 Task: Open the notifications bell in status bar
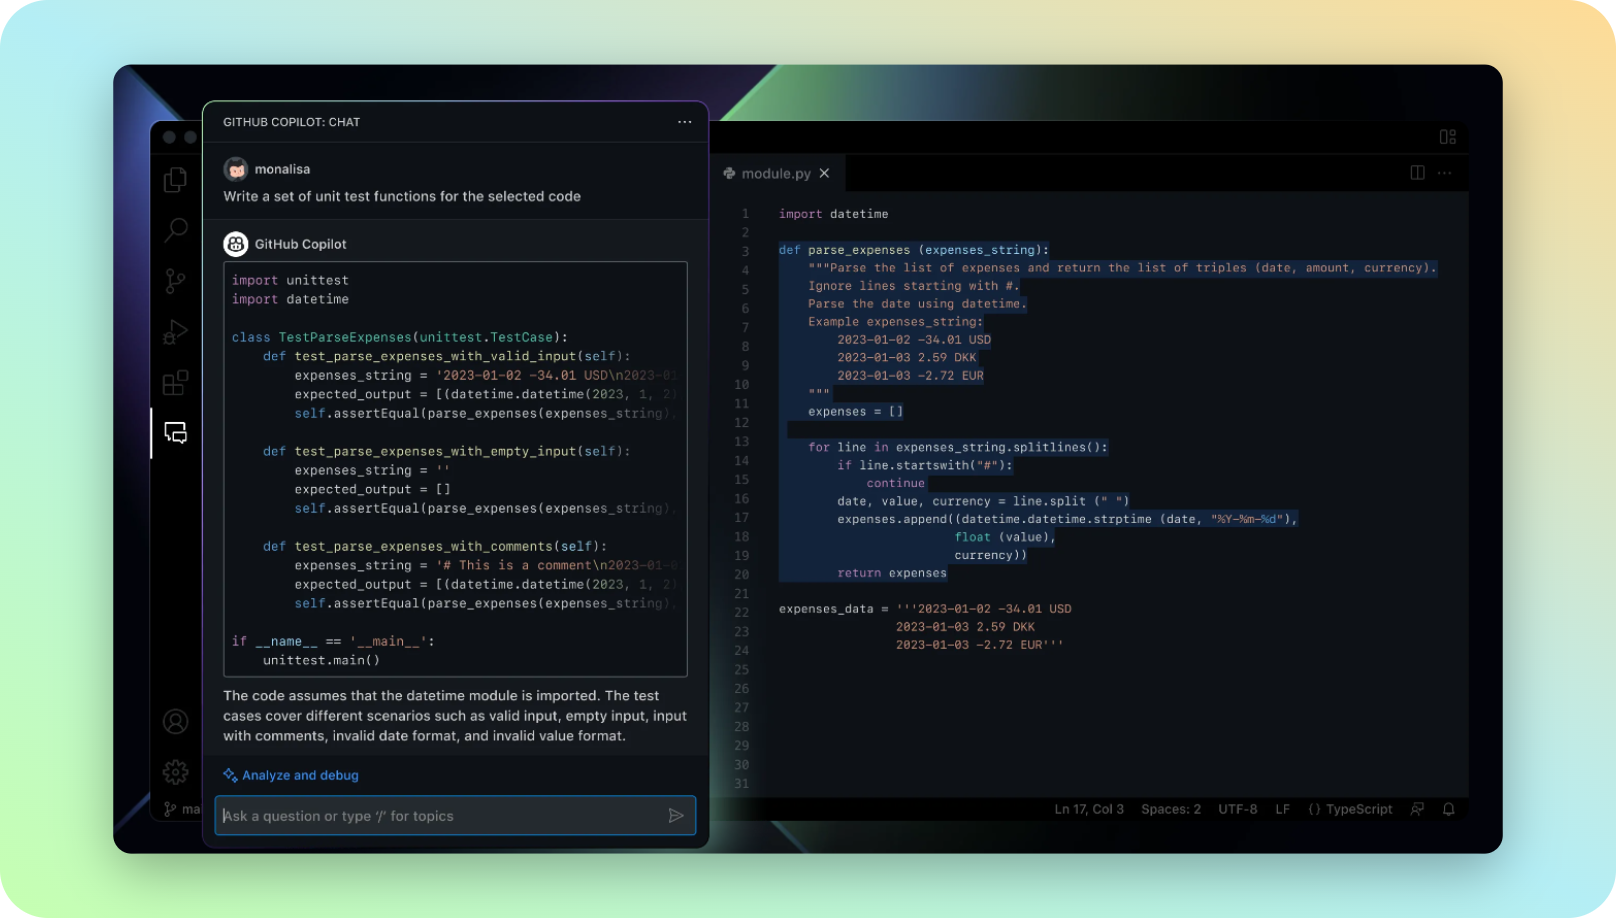click(1448, 809)
